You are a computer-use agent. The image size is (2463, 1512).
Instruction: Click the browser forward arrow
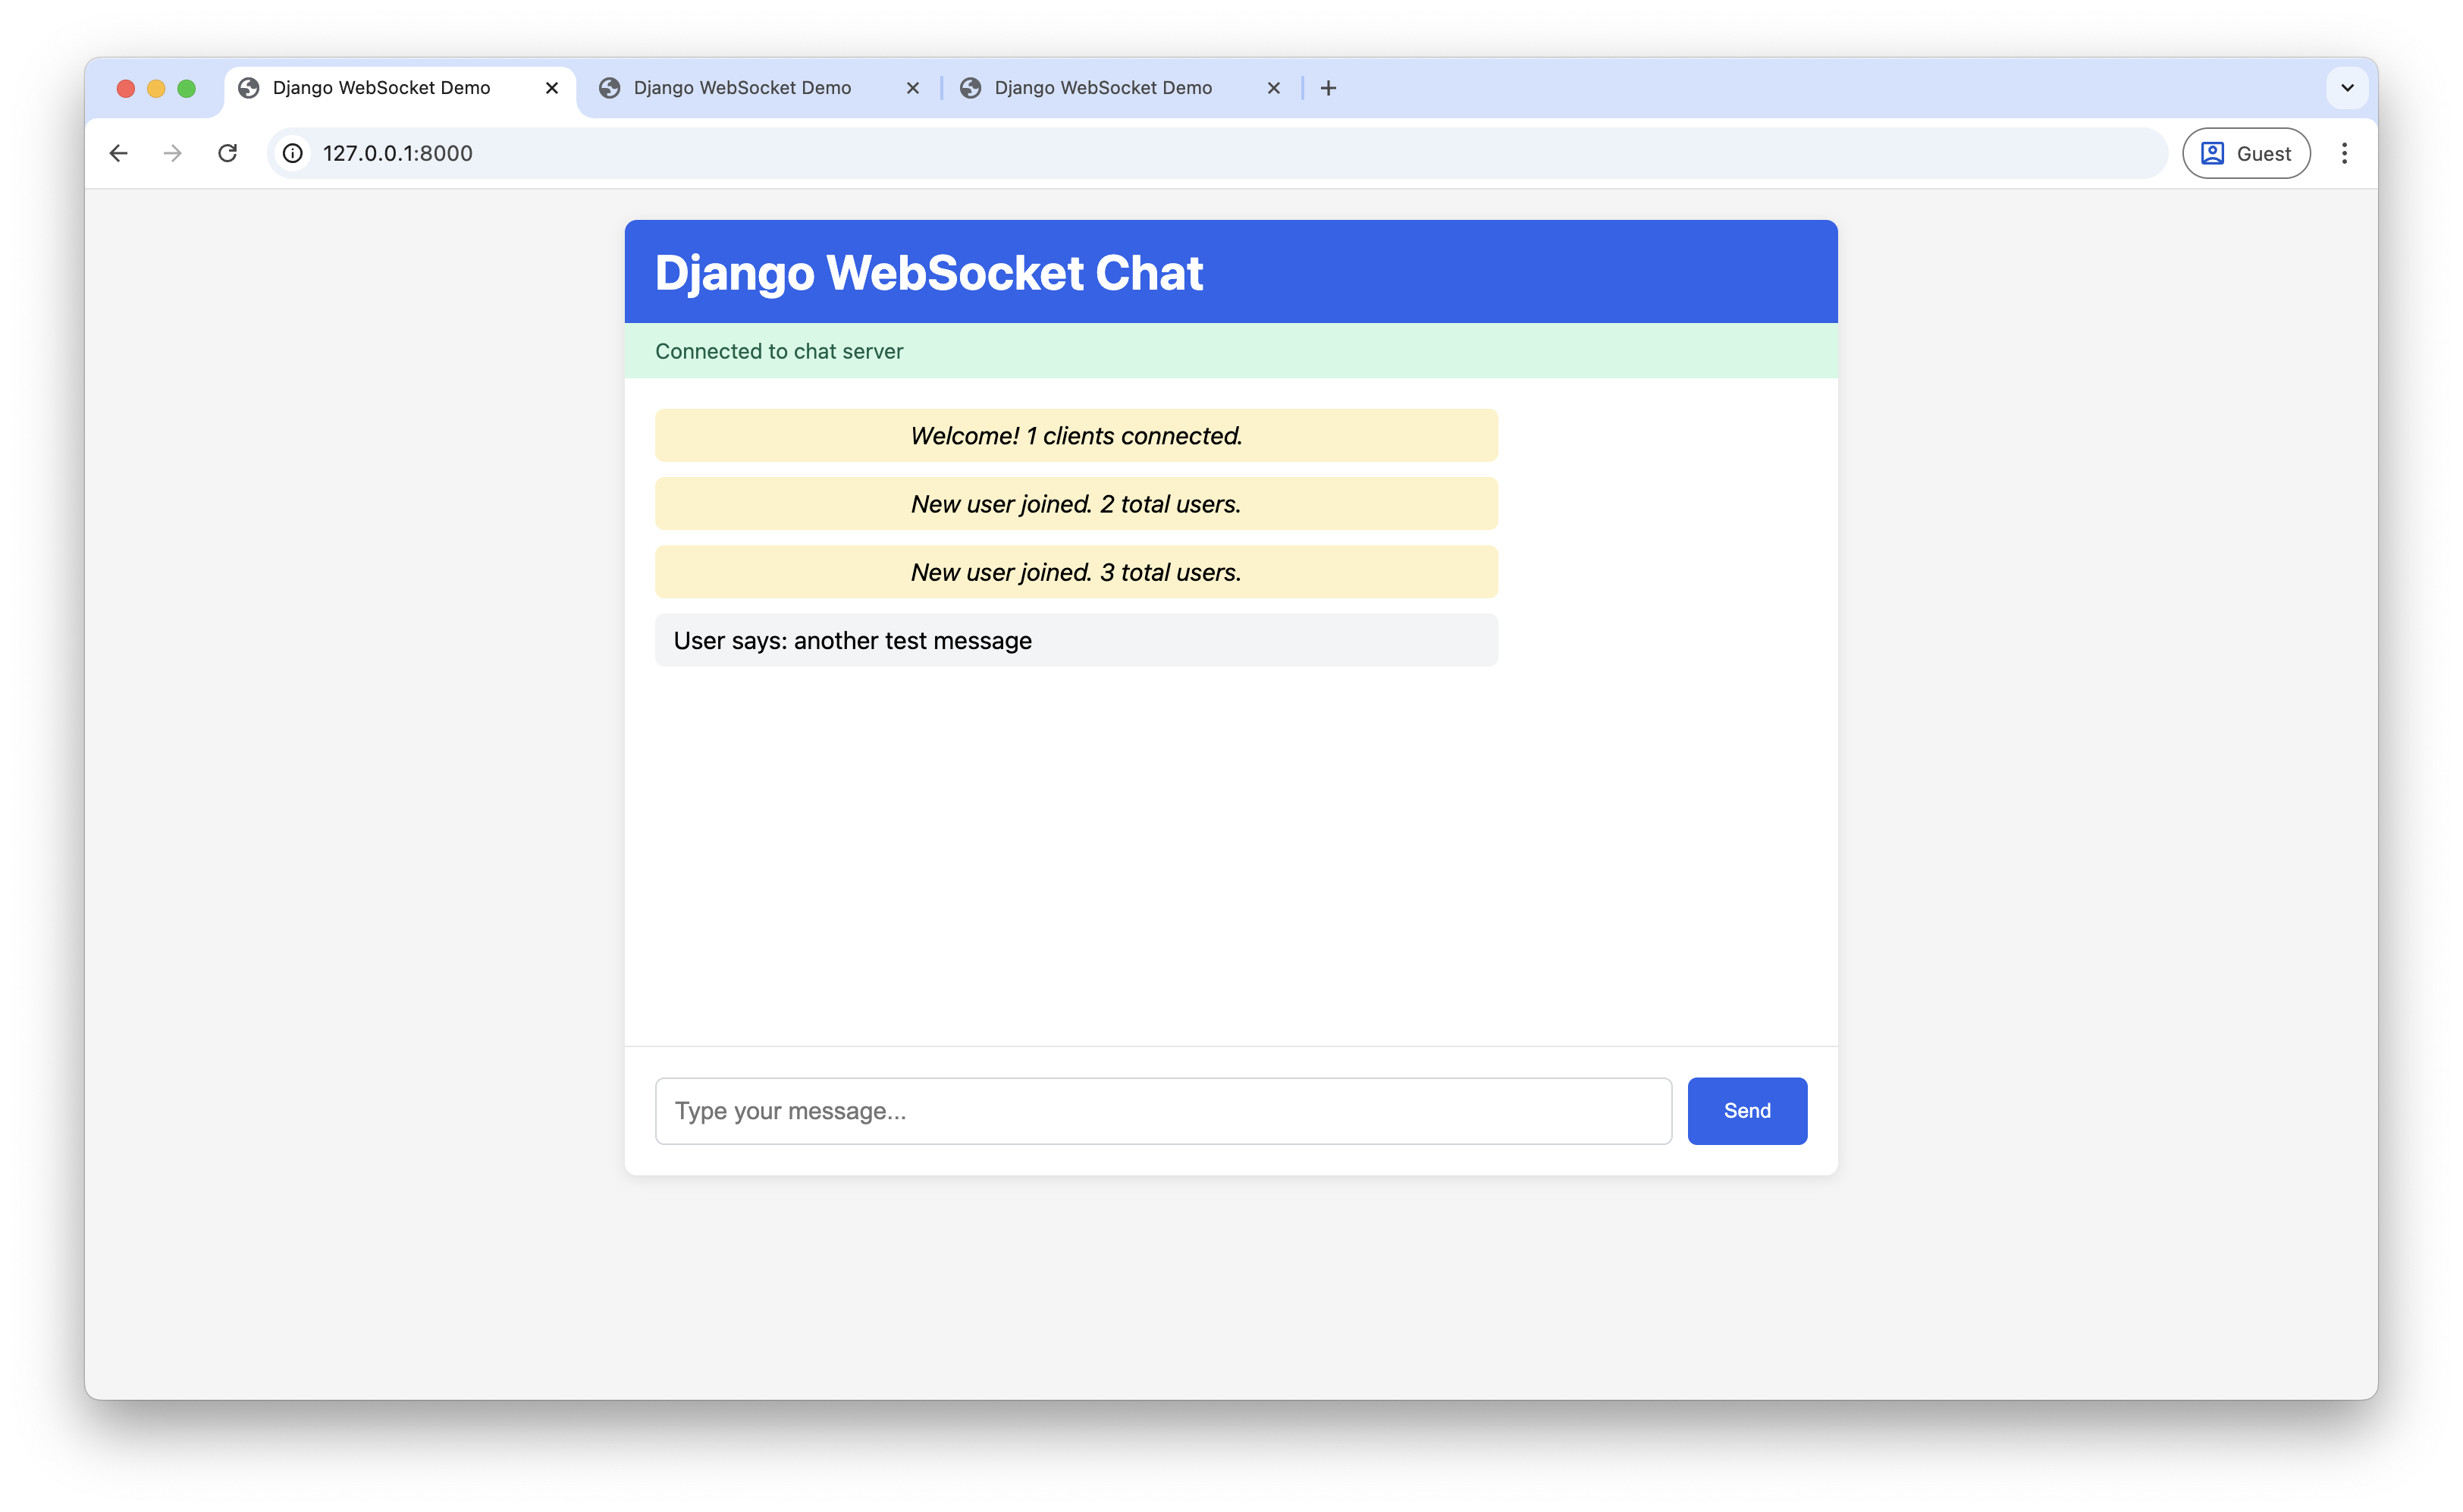pyautogui.click(x=172, y=153)
